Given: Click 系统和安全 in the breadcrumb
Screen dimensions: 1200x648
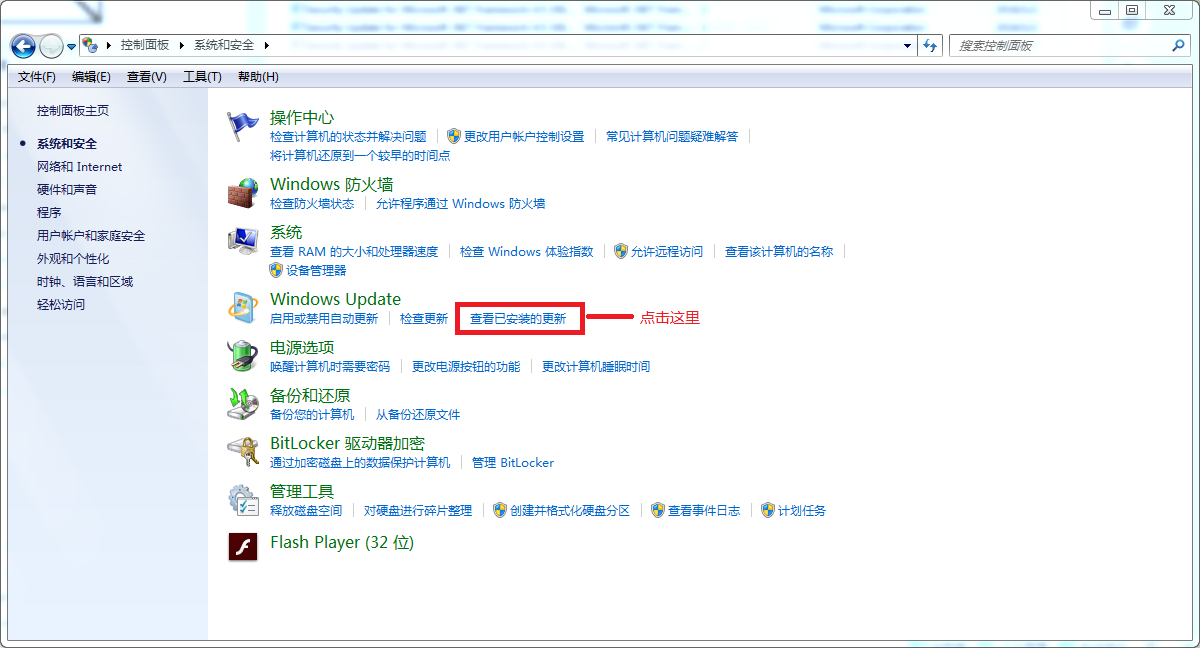Looking at the screenshot, I should (x=224, y=46).
